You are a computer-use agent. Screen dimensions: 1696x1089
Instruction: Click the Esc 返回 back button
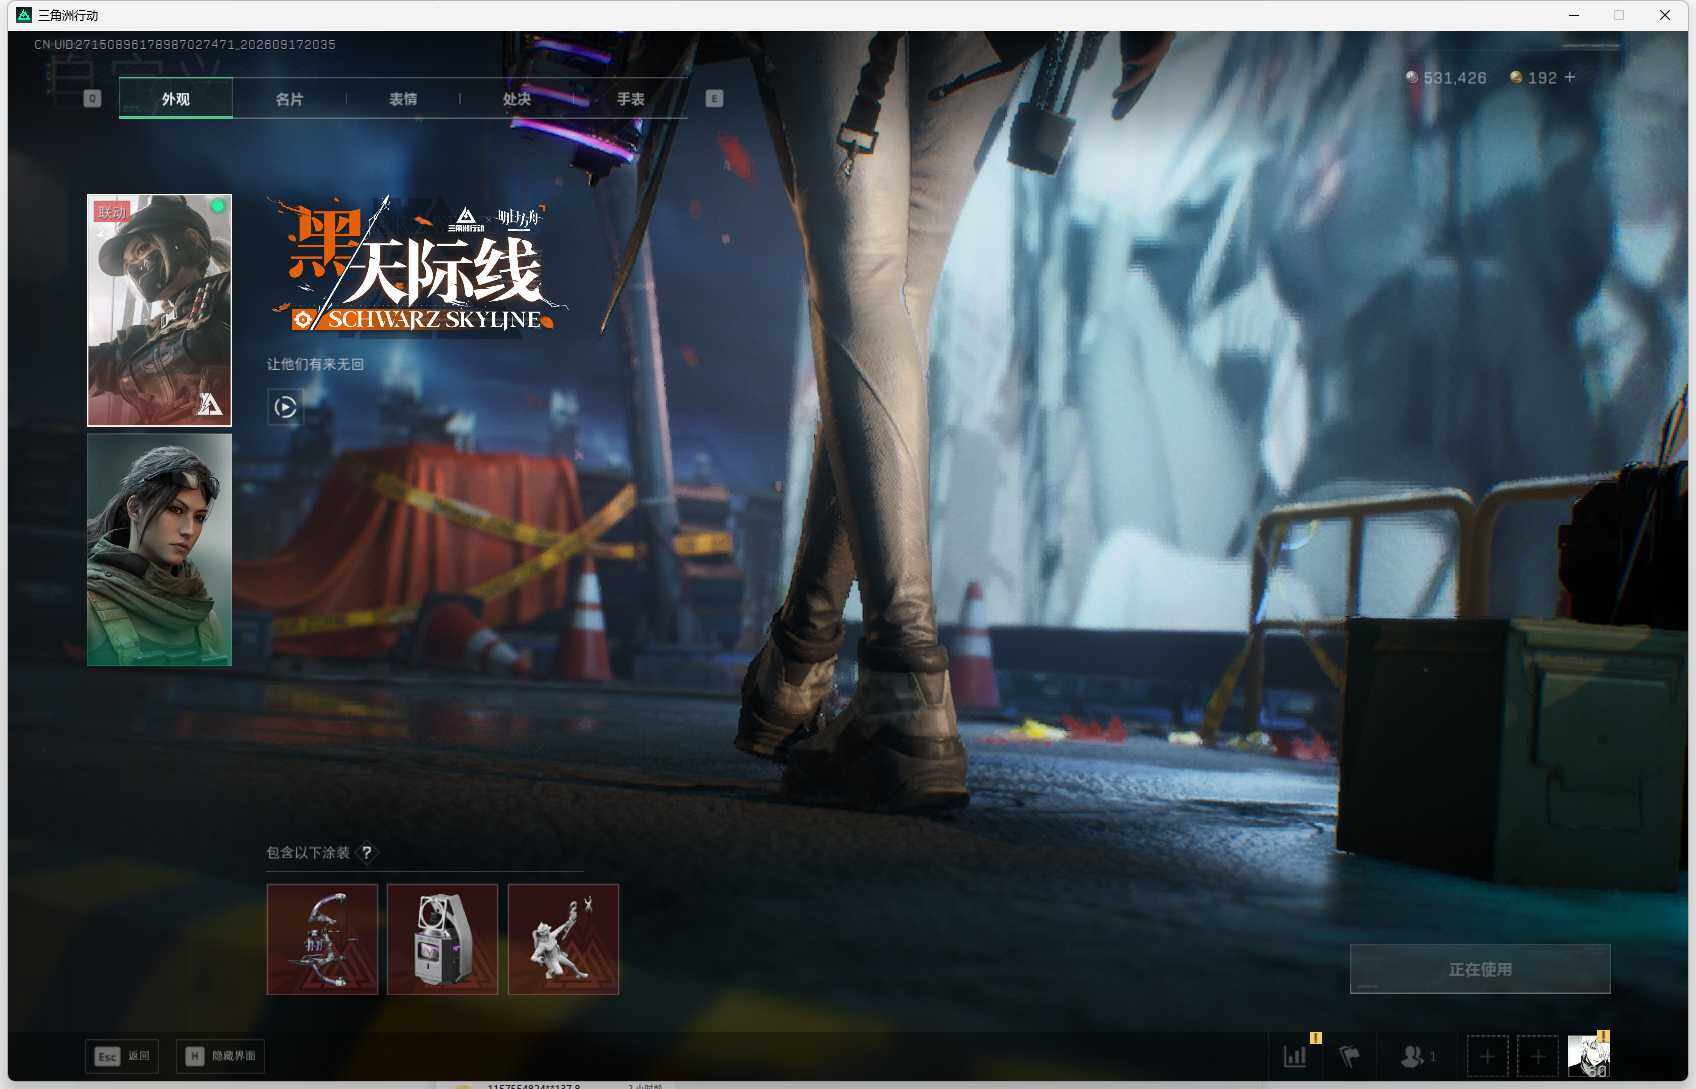(x=122, y=1056)
